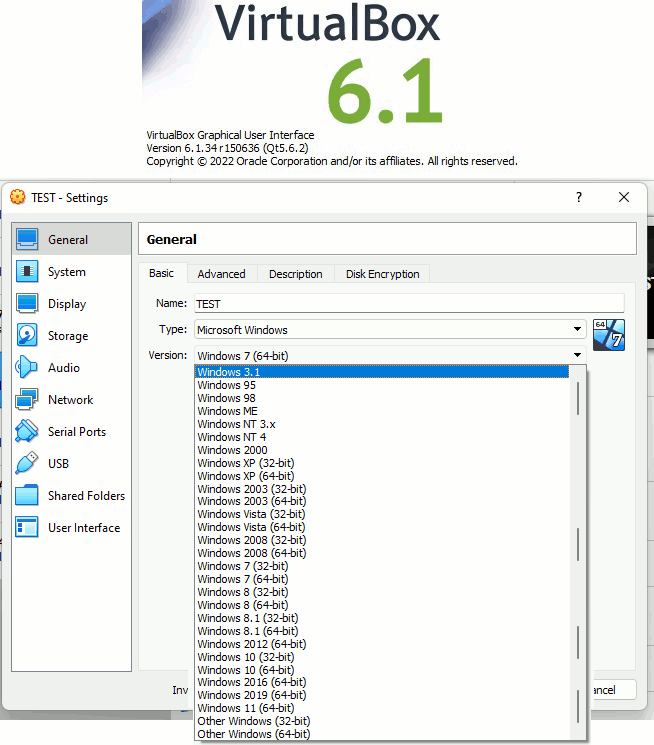
Task: Open the Storage settings disk icon
Action: pyautogui.click(x=27, y=335)
